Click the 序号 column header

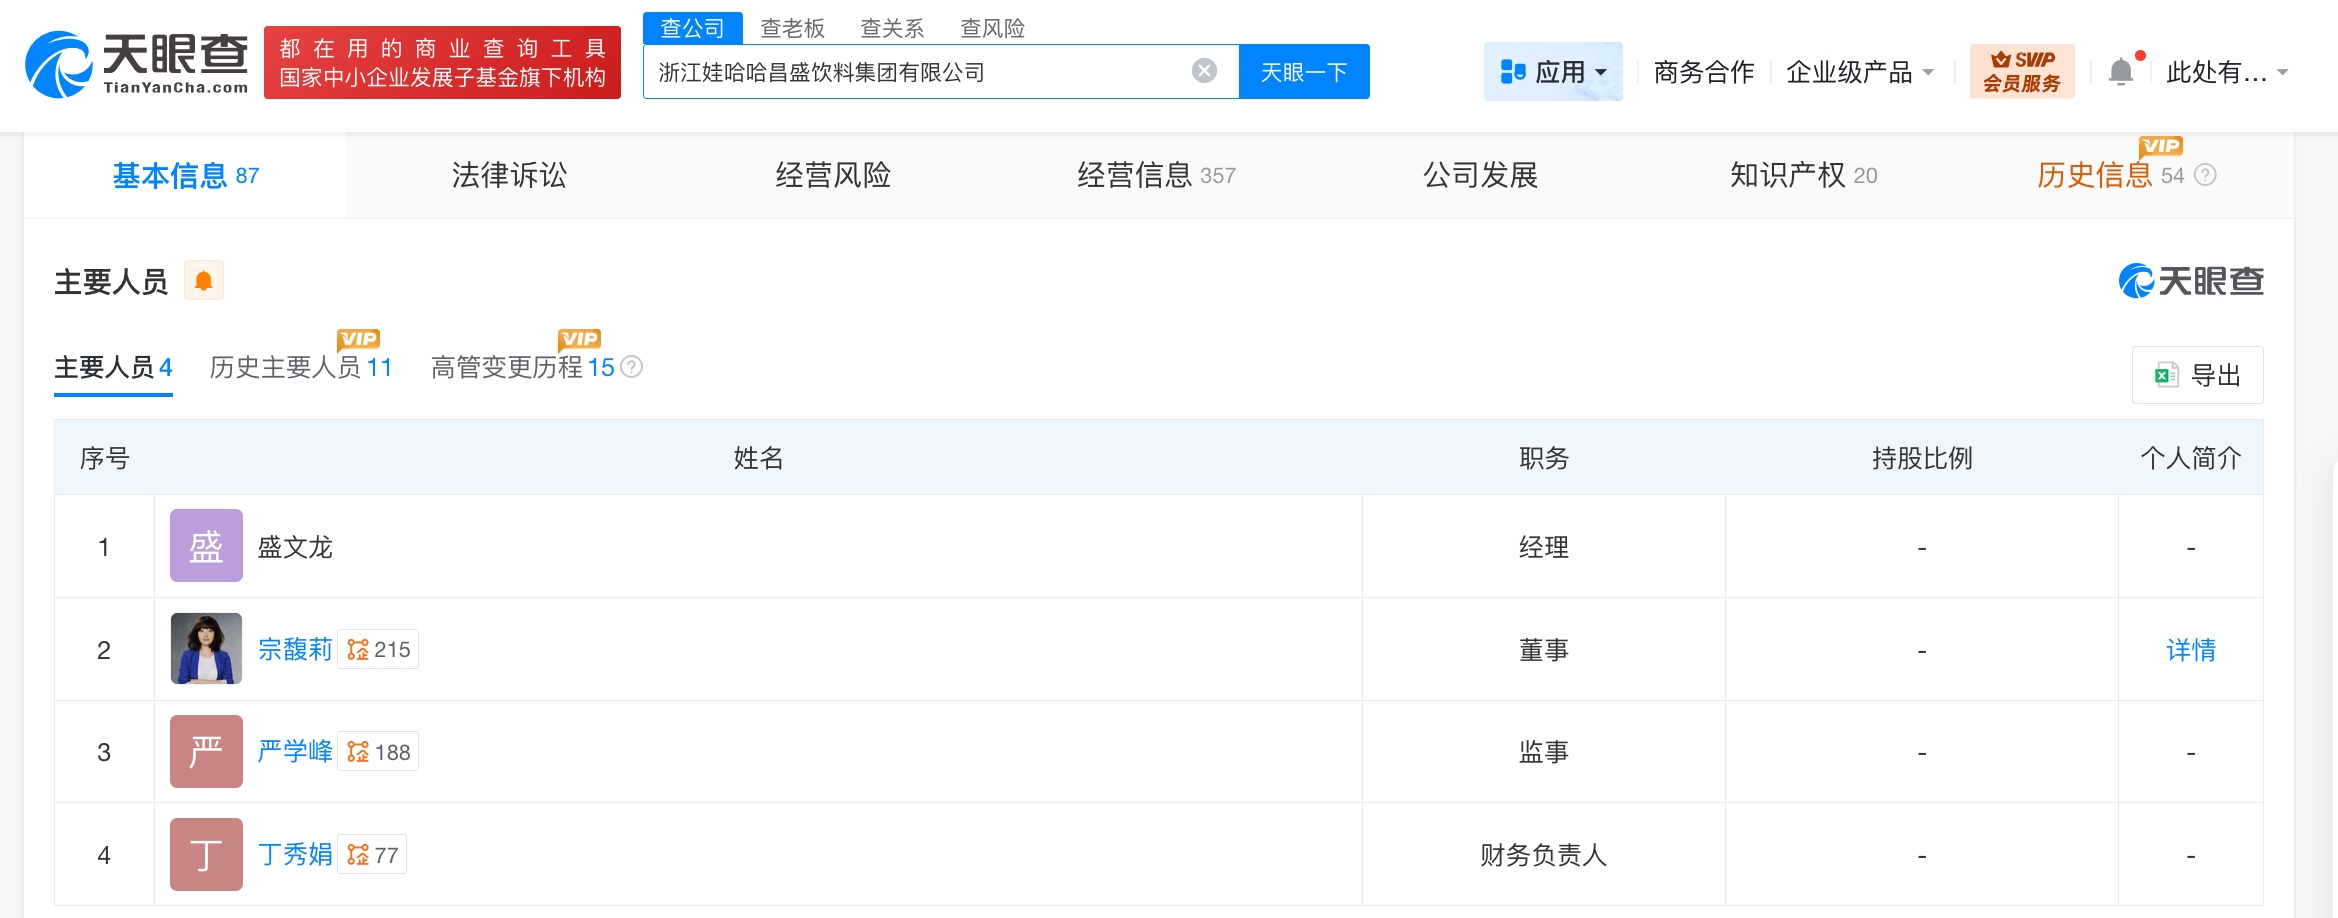point(105,458)
